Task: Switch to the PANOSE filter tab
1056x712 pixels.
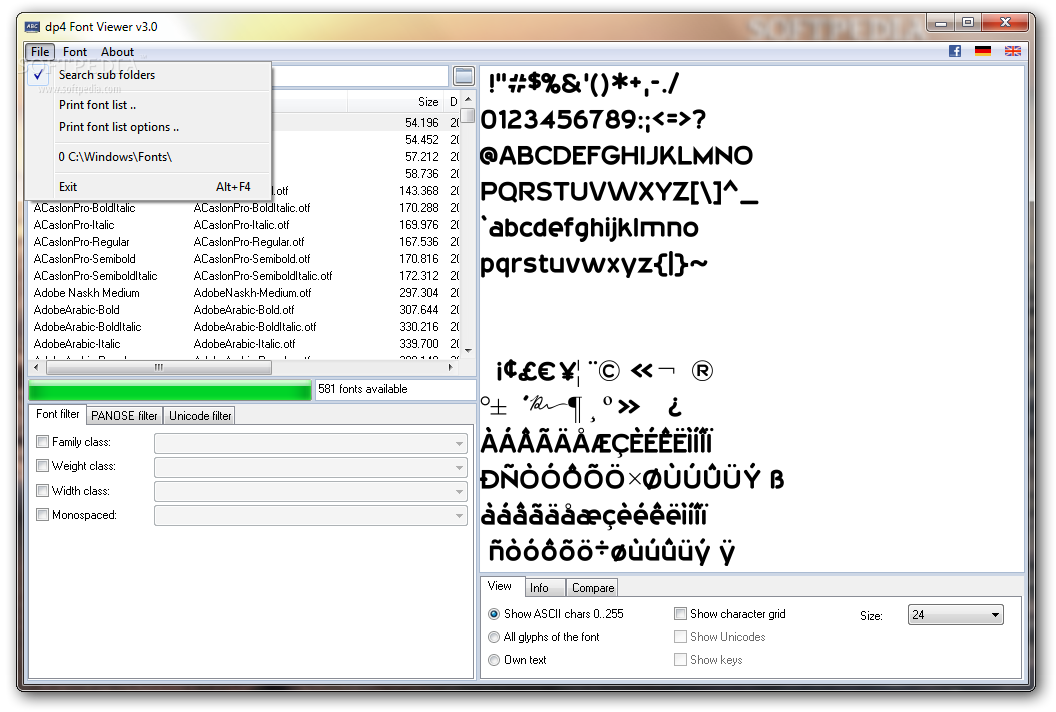Action: pyautogui.click(x=124, y=416)
